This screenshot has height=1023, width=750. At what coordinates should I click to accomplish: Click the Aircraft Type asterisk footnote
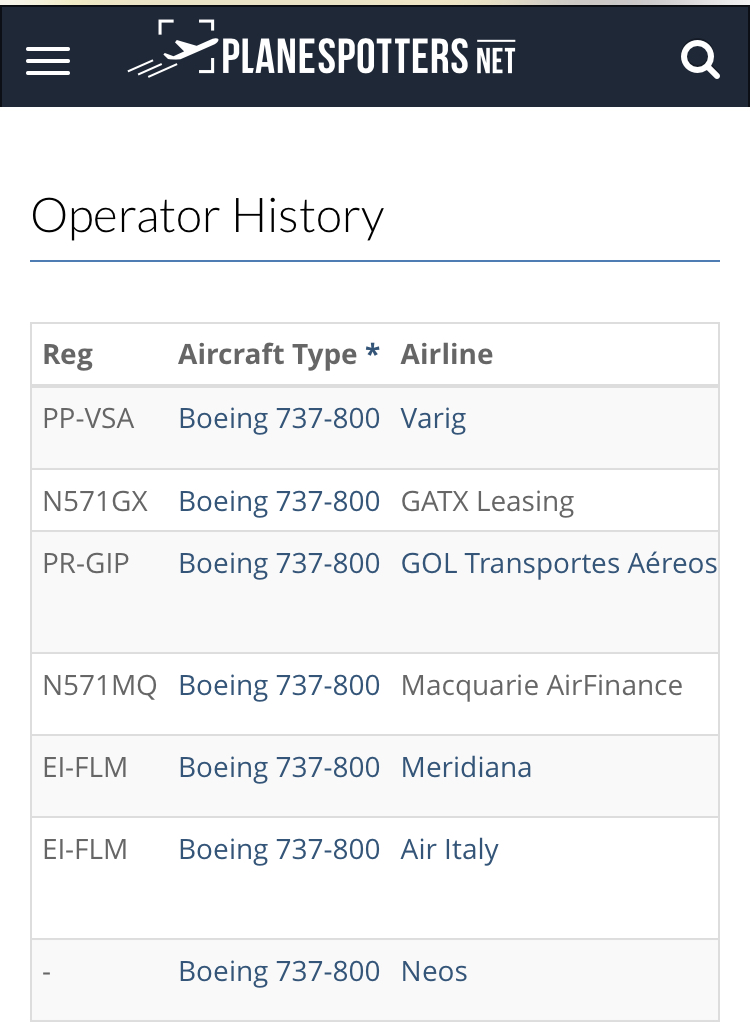pyautogui.click(x=373, y=354)
